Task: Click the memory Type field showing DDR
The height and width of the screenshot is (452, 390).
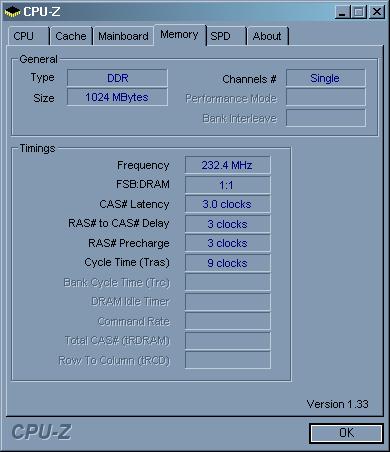Action: click(x=117, y=78)
